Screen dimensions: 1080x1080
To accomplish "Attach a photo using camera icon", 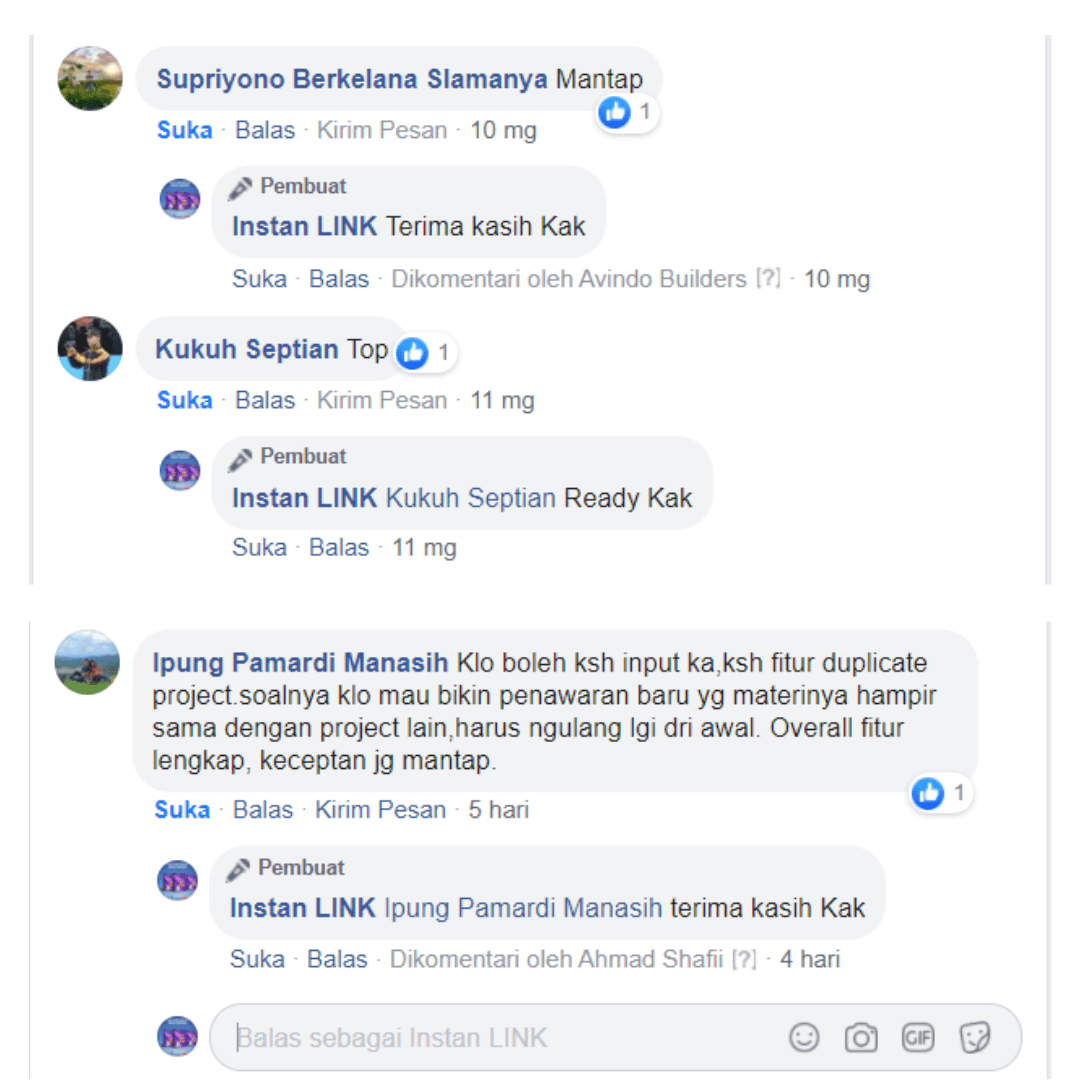I will coord(861,1037).
